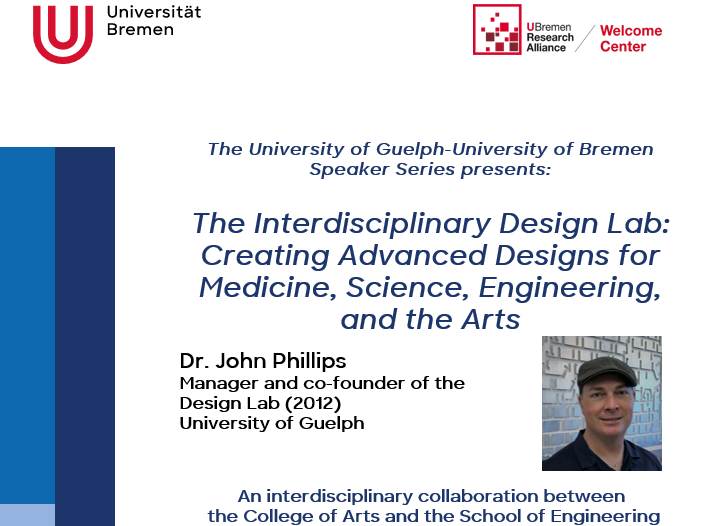The height and width of the screenshot is (526, 701).
Task: Click the diagonal slash divider before Welcome Center
Action: coord(586,37)
